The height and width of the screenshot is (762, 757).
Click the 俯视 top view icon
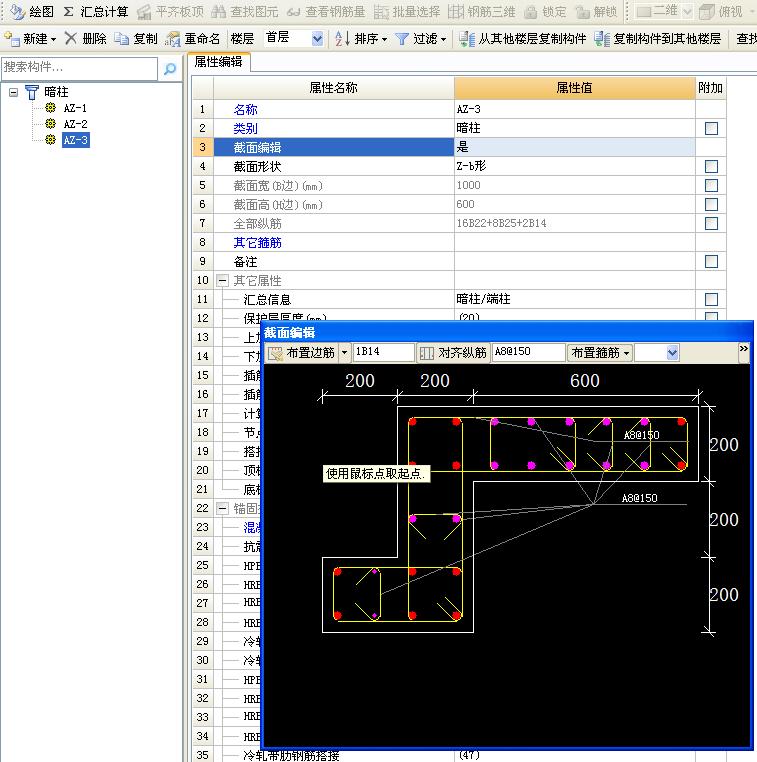click(707, 11)
